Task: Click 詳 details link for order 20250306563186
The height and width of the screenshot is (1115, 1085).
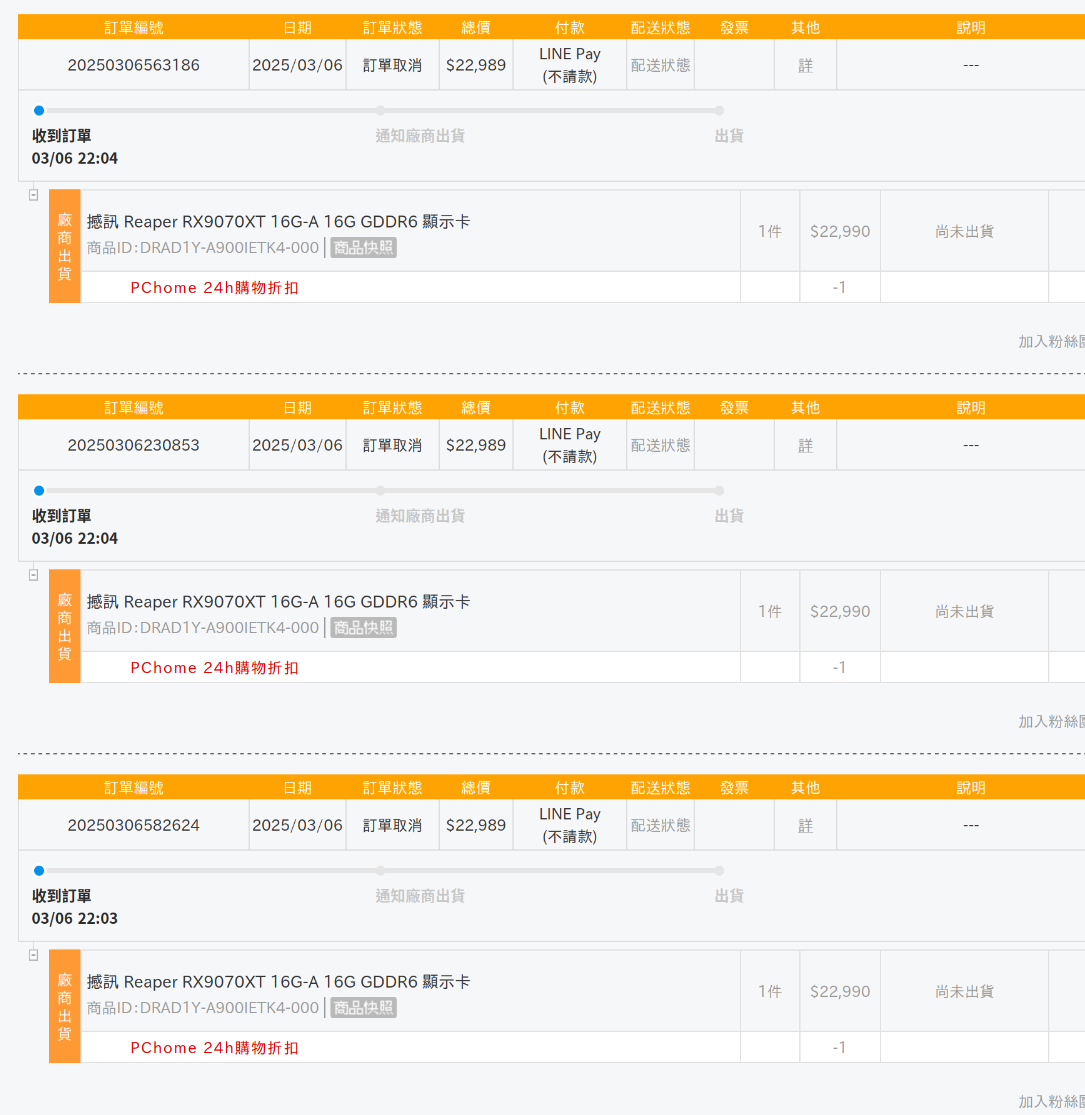Action: point(805,65)
